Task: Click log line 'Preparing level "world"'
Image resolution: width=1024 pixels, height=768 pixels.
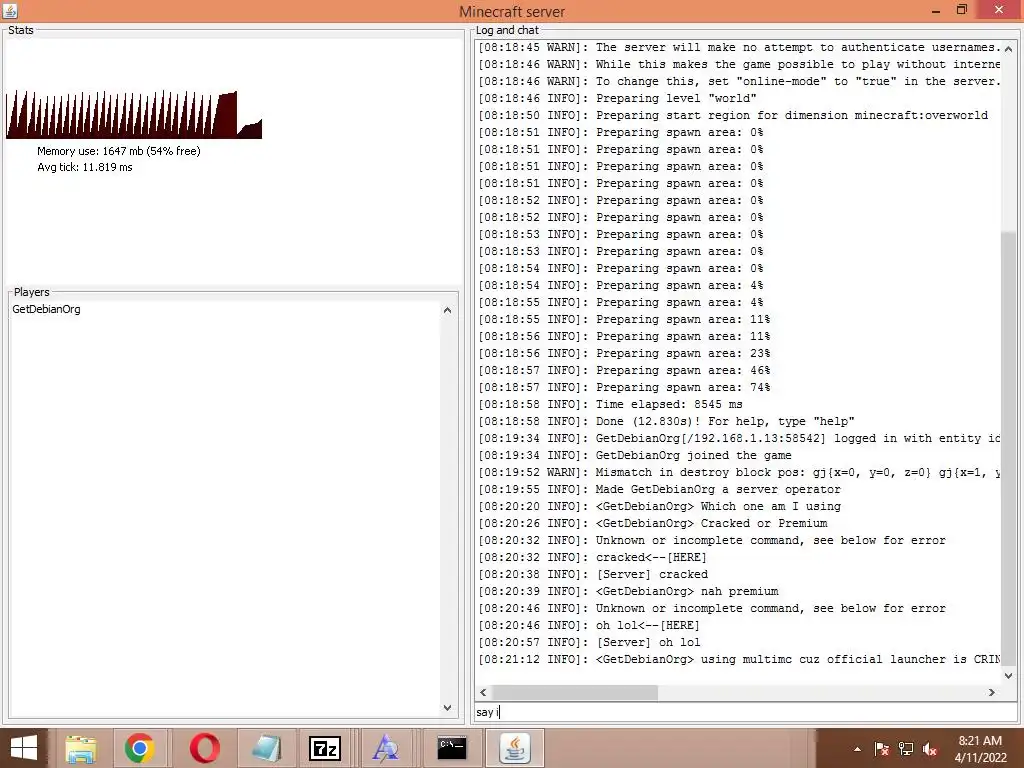Action: click(617, 98)
